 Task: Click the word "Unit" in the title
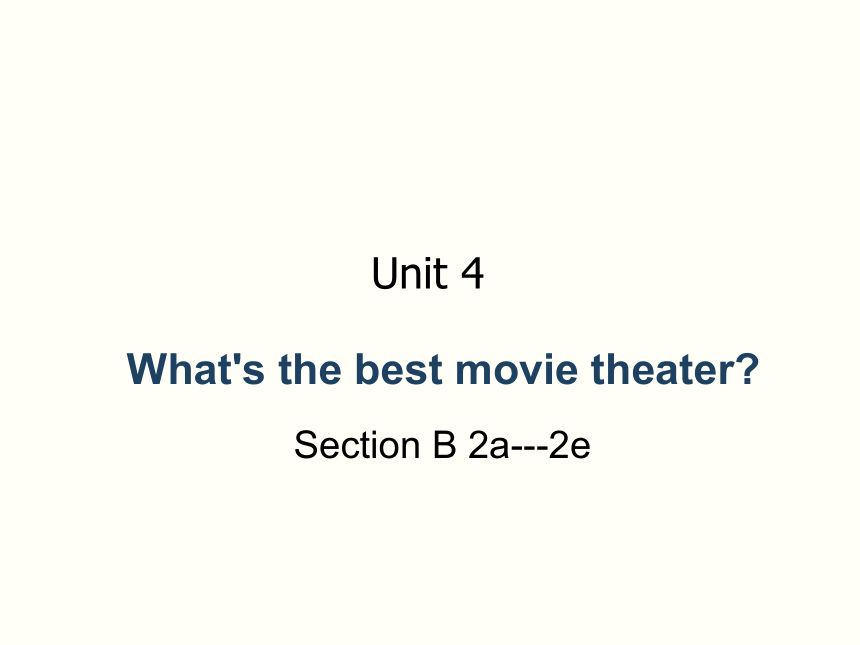410,273
